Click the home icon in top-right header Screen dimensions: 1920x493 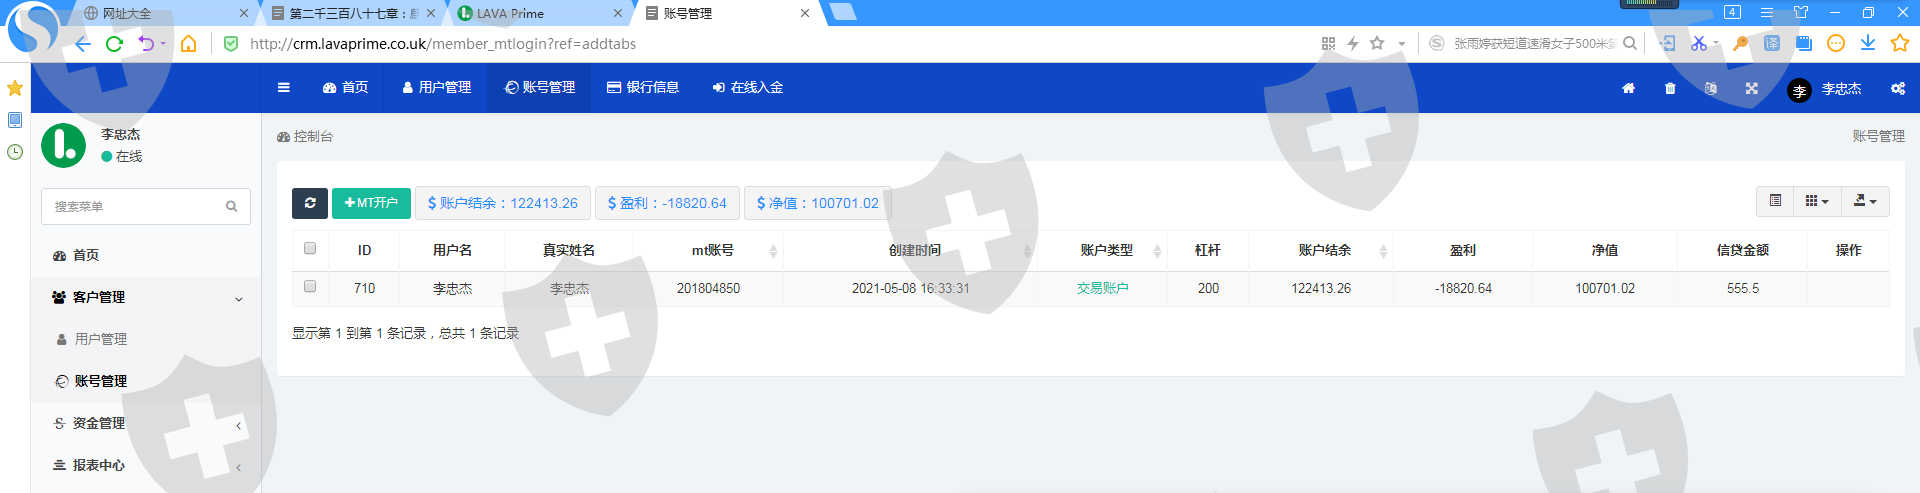coord(1628,88)
